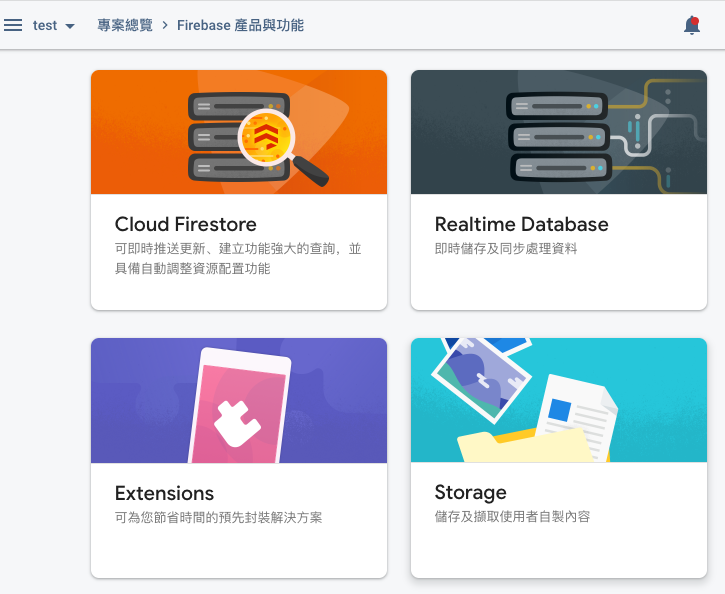The height and width of the screenshot is (594, 725).
Task: Go to 專案總覽 breadcrumb link
Action: (125, 25)
